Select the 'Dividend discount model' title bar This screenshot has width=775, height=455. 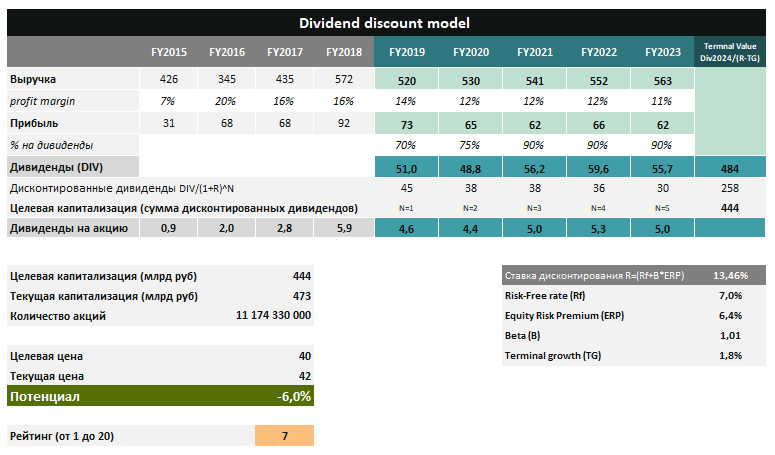coord(386,22)
